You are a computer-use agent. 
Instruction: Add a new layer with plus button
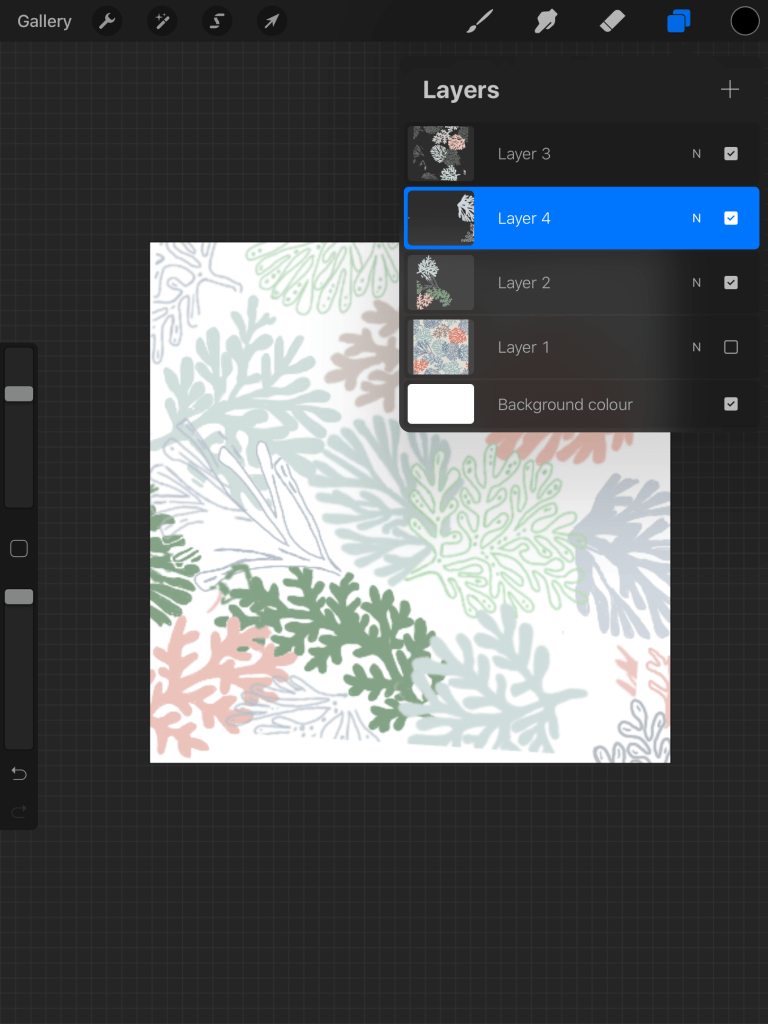pos(730,90)
